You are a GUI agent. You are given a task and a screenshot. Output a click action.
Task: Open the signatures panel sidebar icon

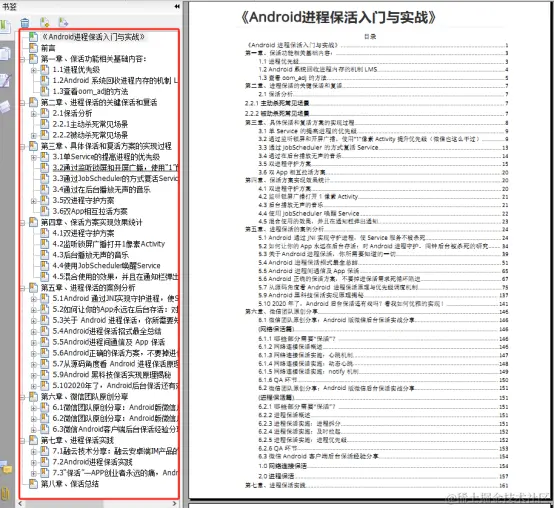(6, 80)
